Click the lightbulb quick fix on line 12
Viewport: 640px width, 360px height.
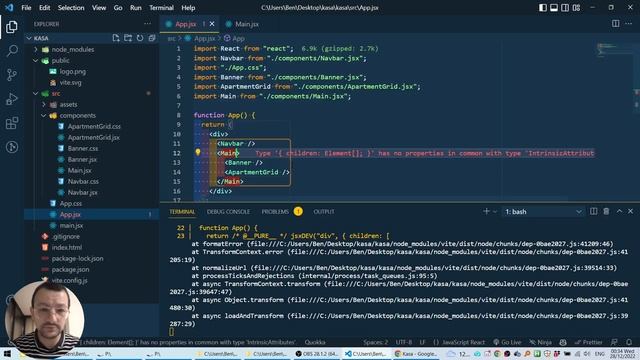coord(198,153)
